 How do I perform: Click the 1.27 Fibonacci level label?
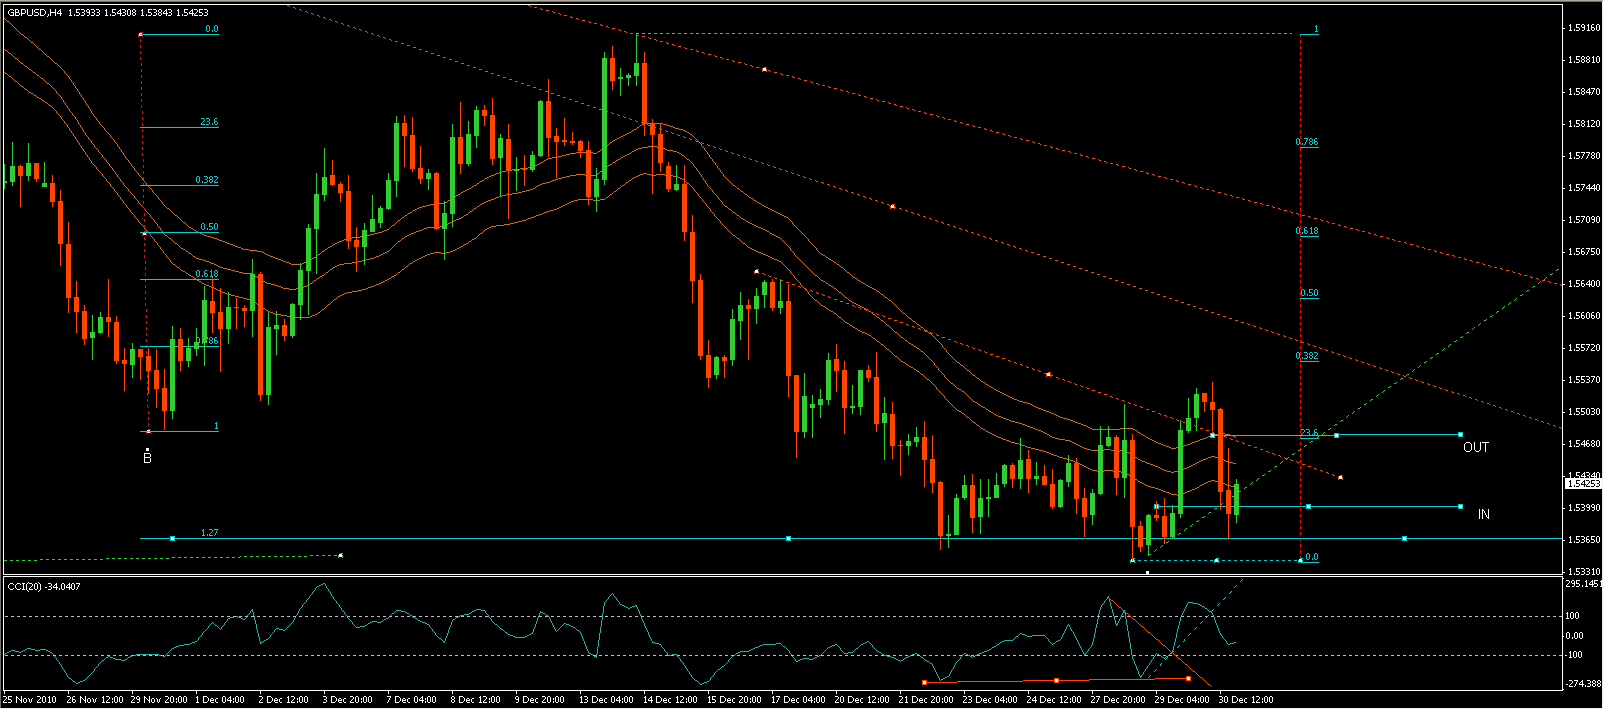209,533
